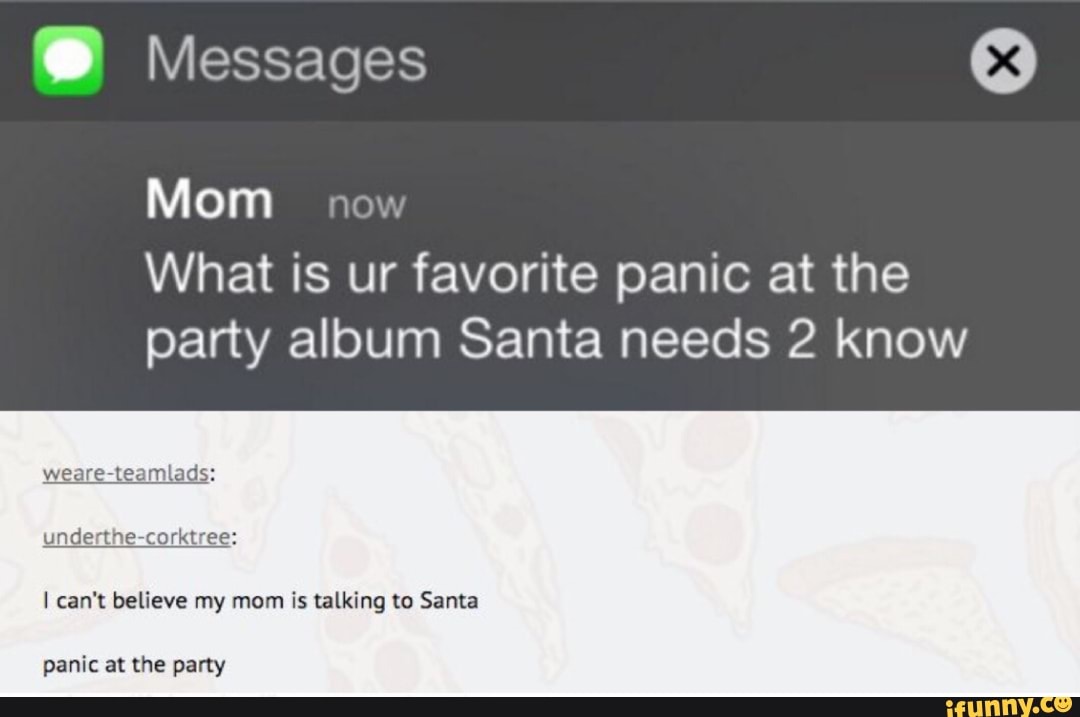This screenshot has width=1080, height=717.
Task: Click the "now" timestamp
Action: click(367, 205)
